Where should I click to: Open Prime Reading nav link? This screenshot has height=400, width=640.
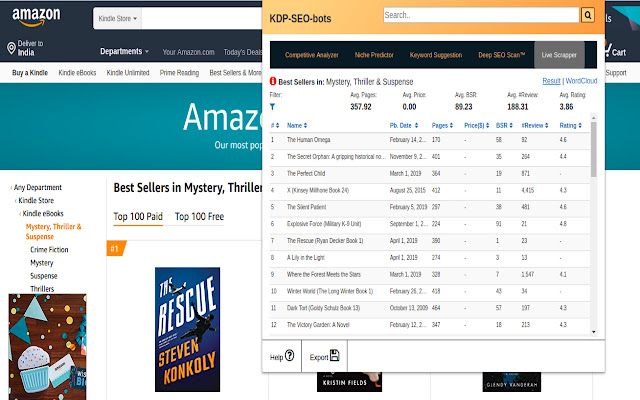(179, 73)
